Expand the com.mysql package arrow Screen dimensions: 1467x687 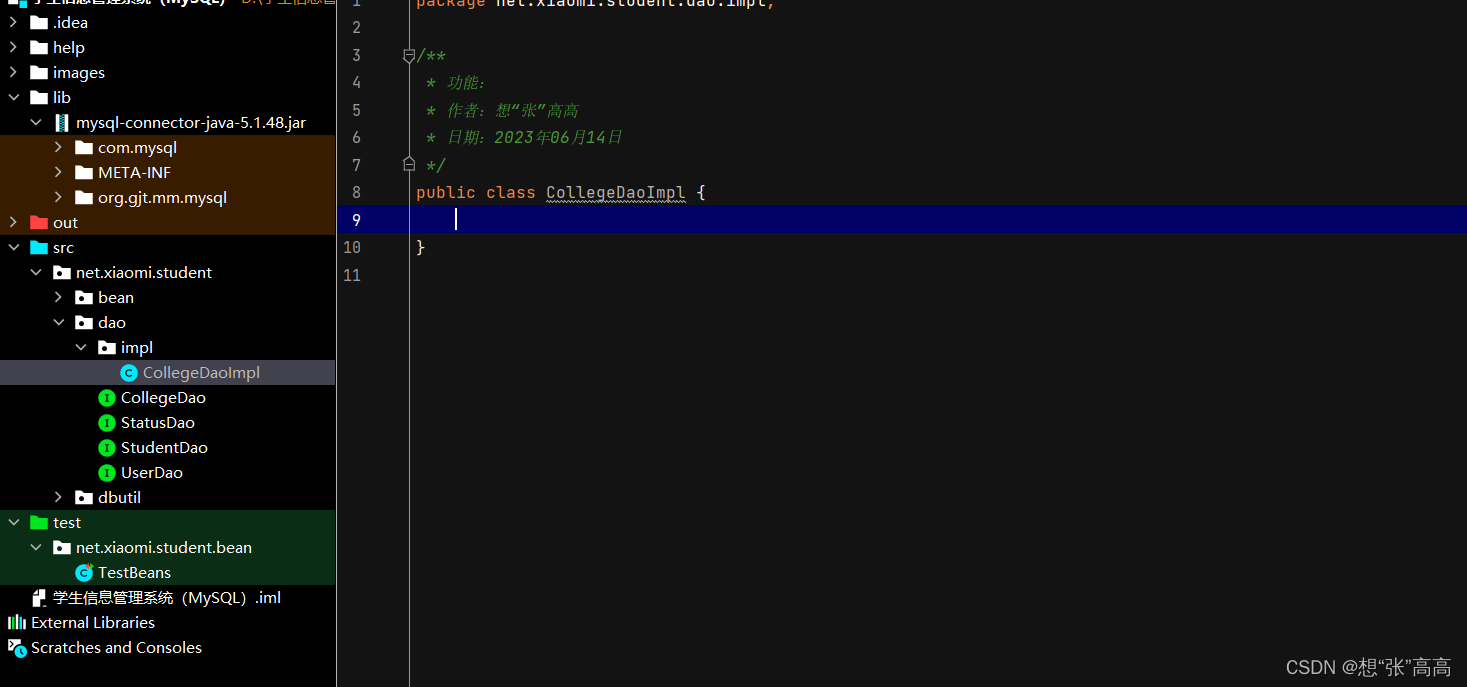(58, 147)
